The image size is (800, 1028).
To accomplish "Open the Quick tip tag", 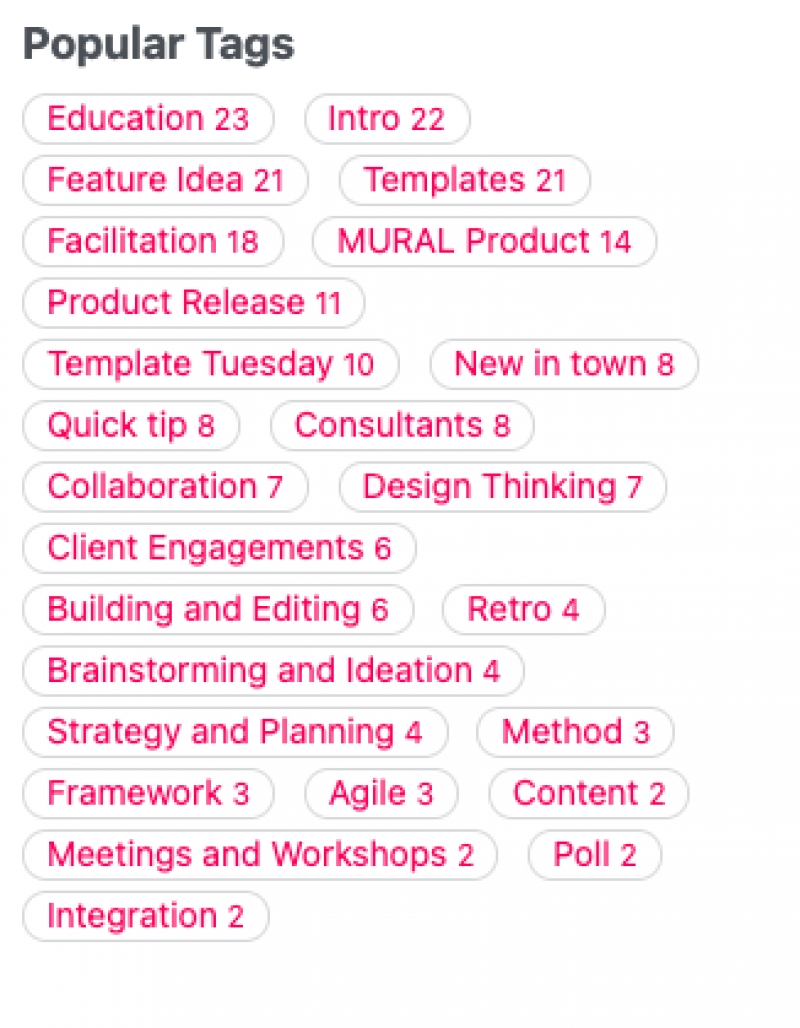I will [130, 426].
